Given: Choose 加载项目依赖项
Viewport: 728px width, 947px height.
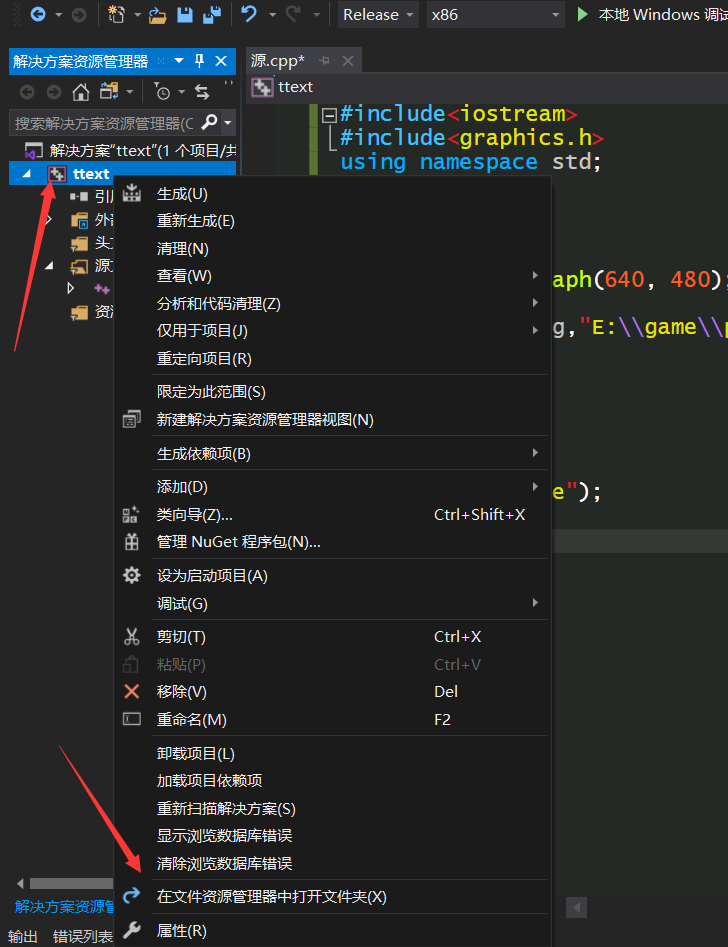Looking at the screenshot, I should tap(332, 780).
